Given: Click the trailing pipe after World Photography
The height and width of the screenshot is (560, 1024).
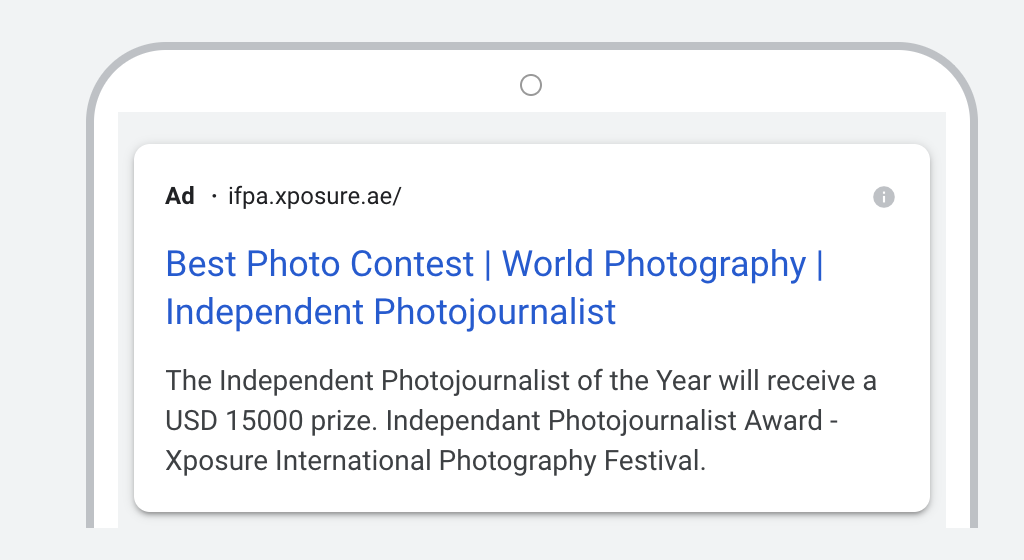Looking at the screenshot, I should tap(820, 264).
